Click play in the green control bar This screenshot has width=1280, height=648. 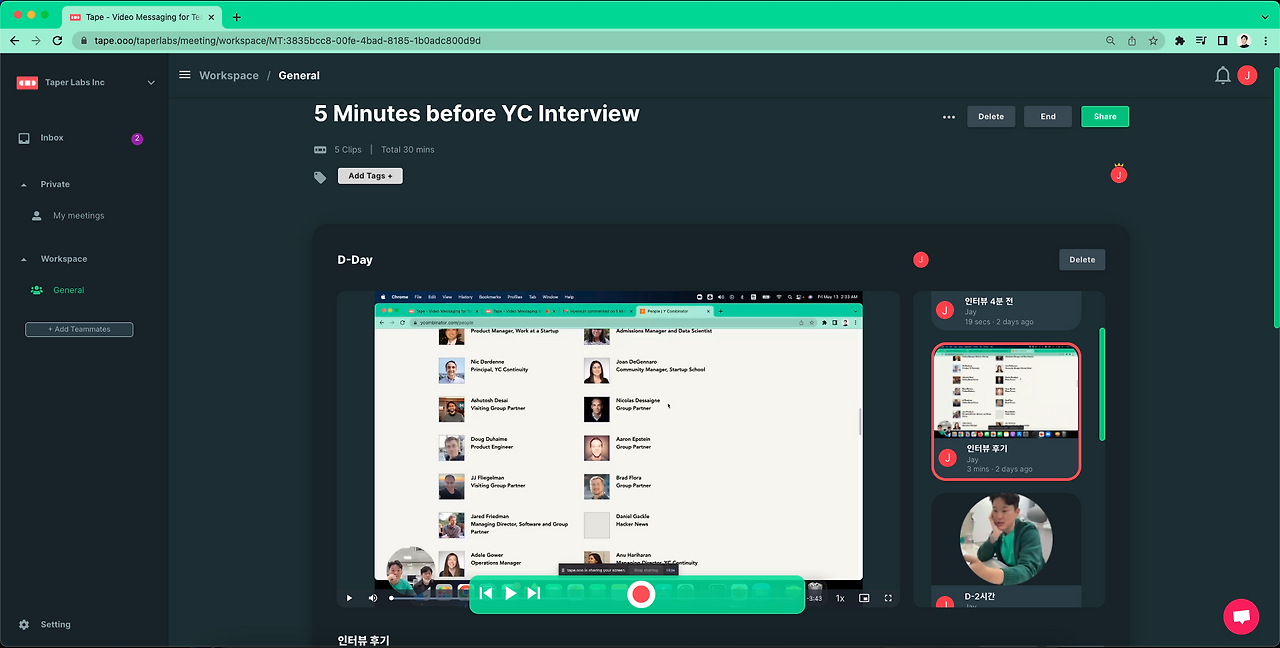click(x=510, y=593)
